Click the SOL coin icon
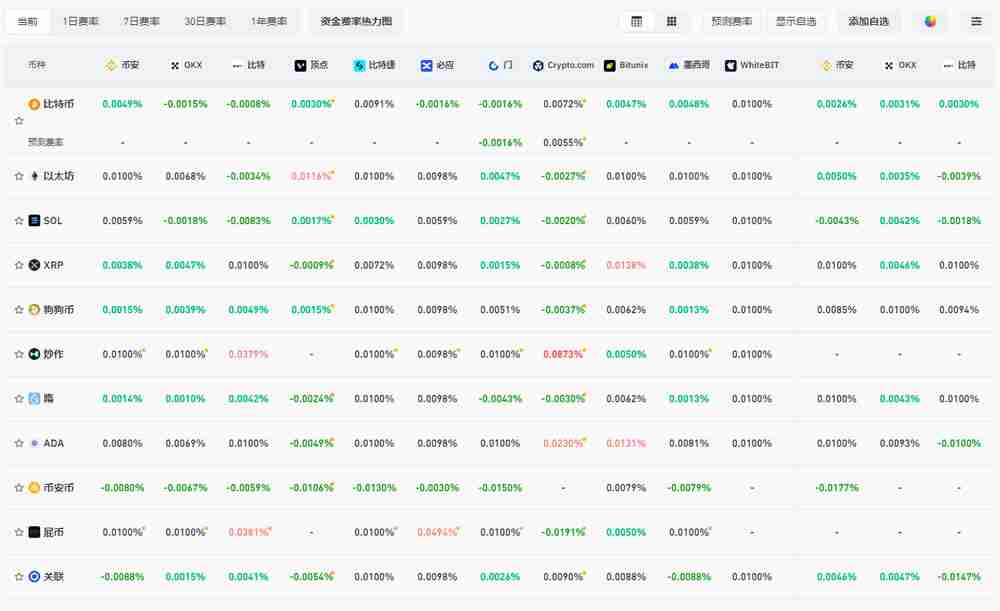The width and height of the screenshot is (1000, 611). click(x=34, y=221)
